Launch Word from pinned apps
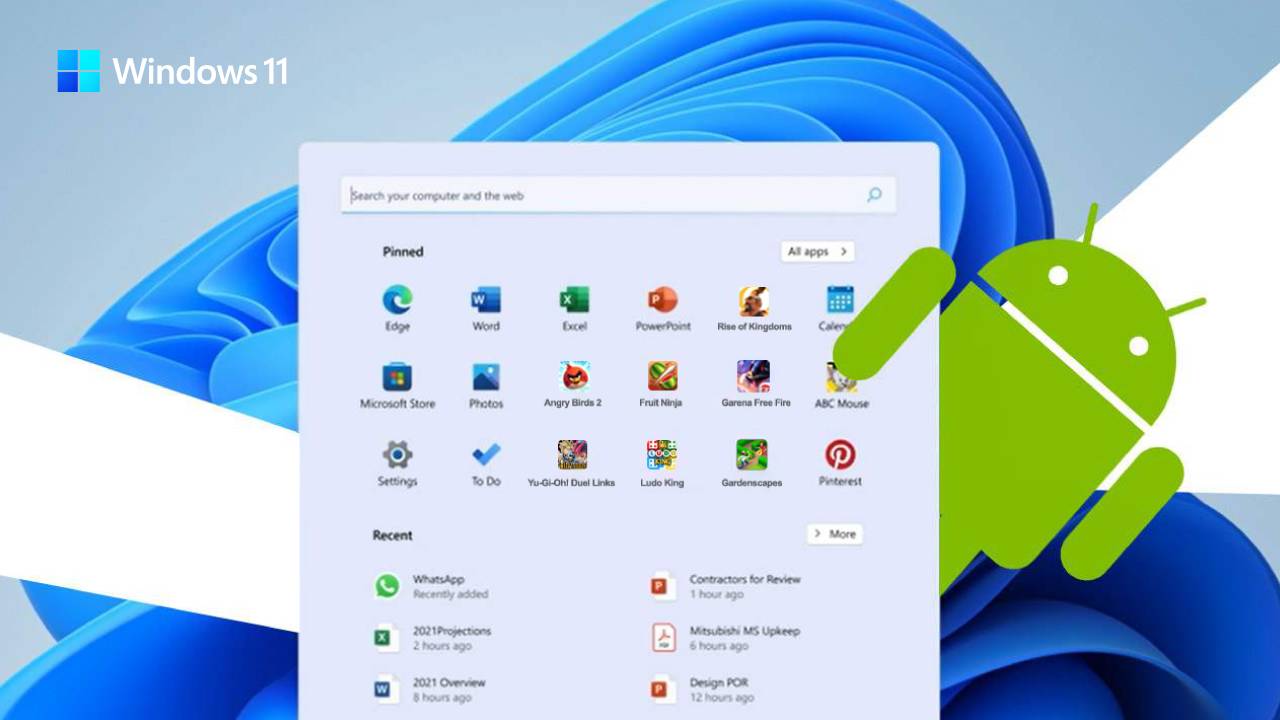1280x720 pixels. tap(486, 300)
